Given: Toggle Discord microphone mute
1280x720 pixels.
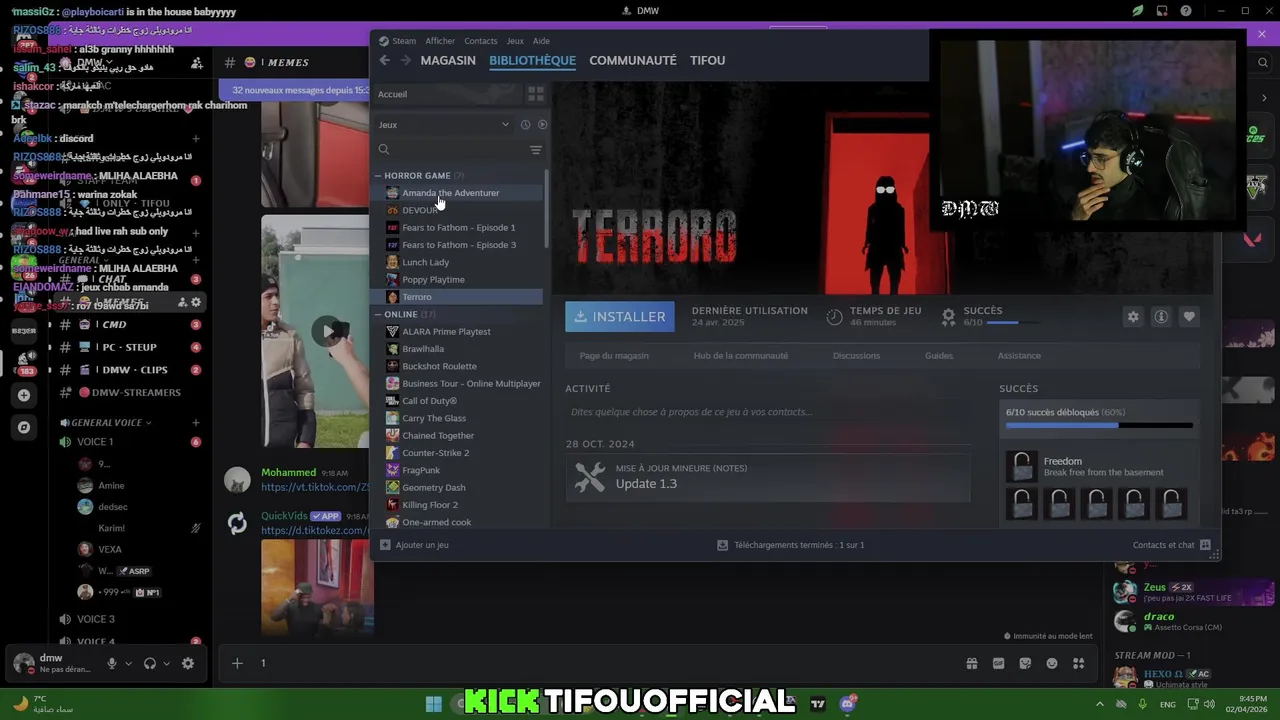Looking at the screenshot, I should (x=112, y=663).
